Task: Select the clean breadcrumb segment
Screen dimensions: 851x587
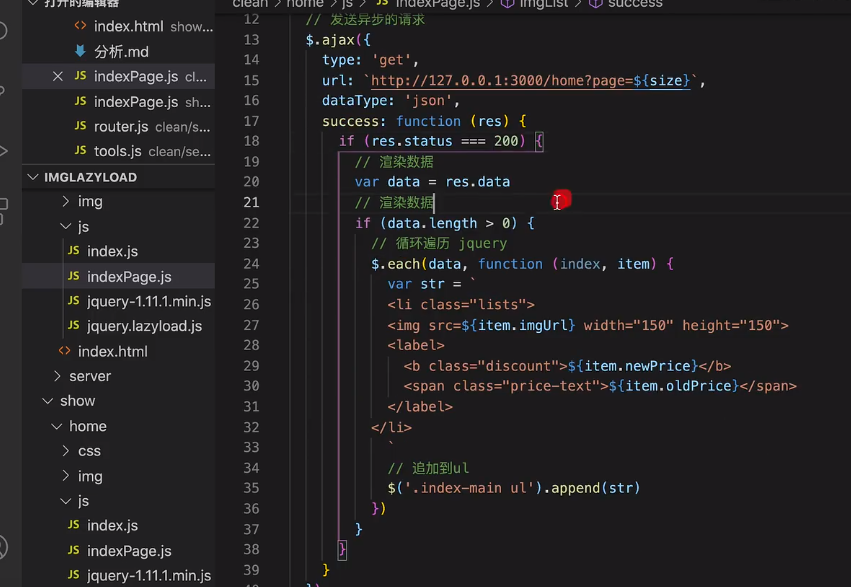Action: (x=250, y=4)
